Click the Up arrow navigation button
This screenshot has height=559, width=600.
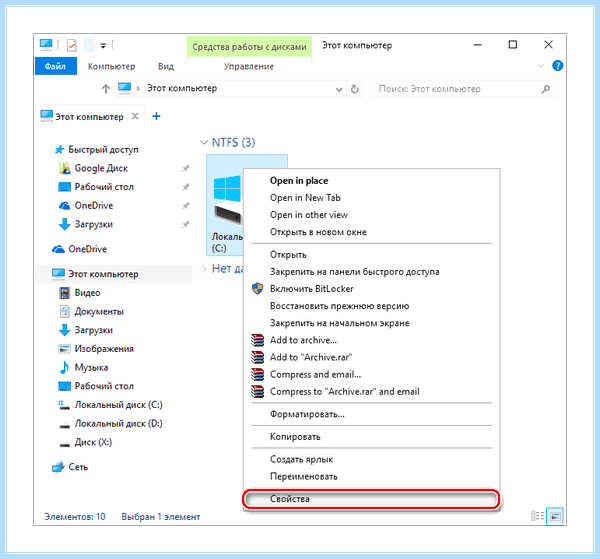point(106,89)
